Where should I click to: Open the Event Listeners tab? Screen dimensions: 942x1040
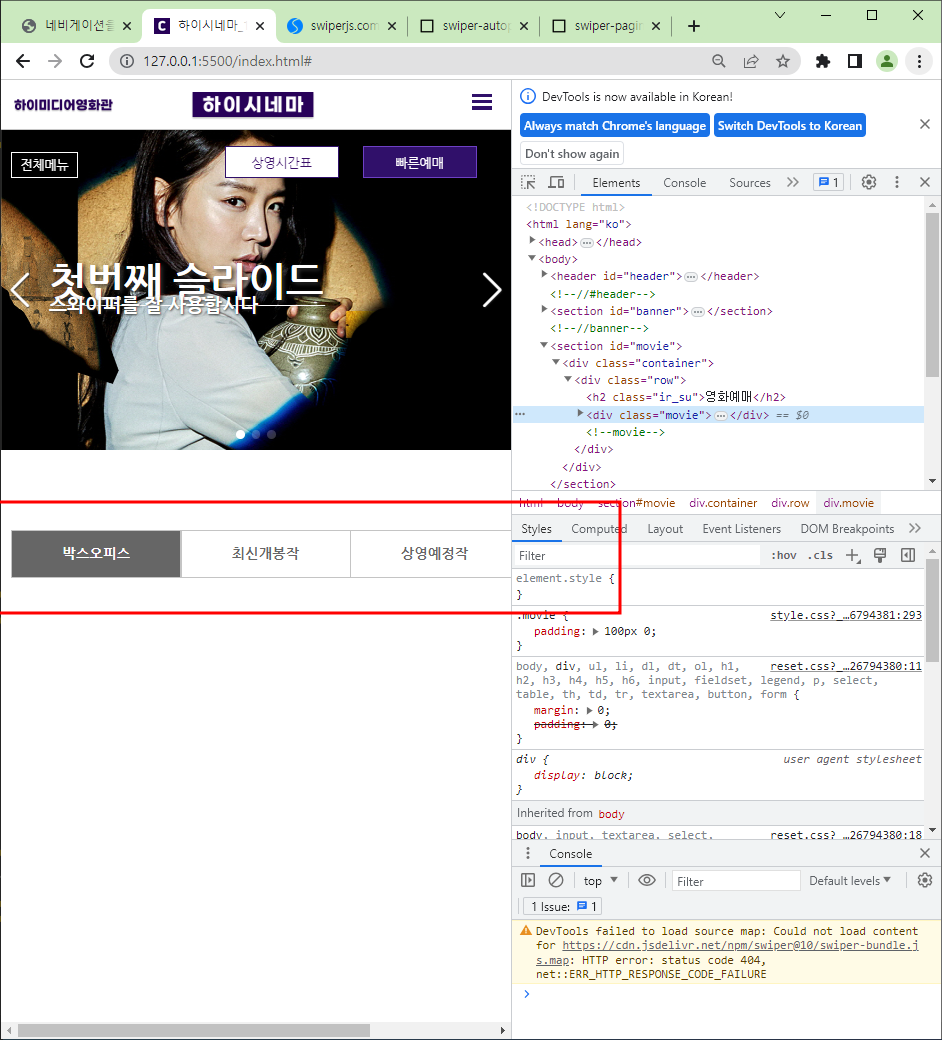coord(742,529)
